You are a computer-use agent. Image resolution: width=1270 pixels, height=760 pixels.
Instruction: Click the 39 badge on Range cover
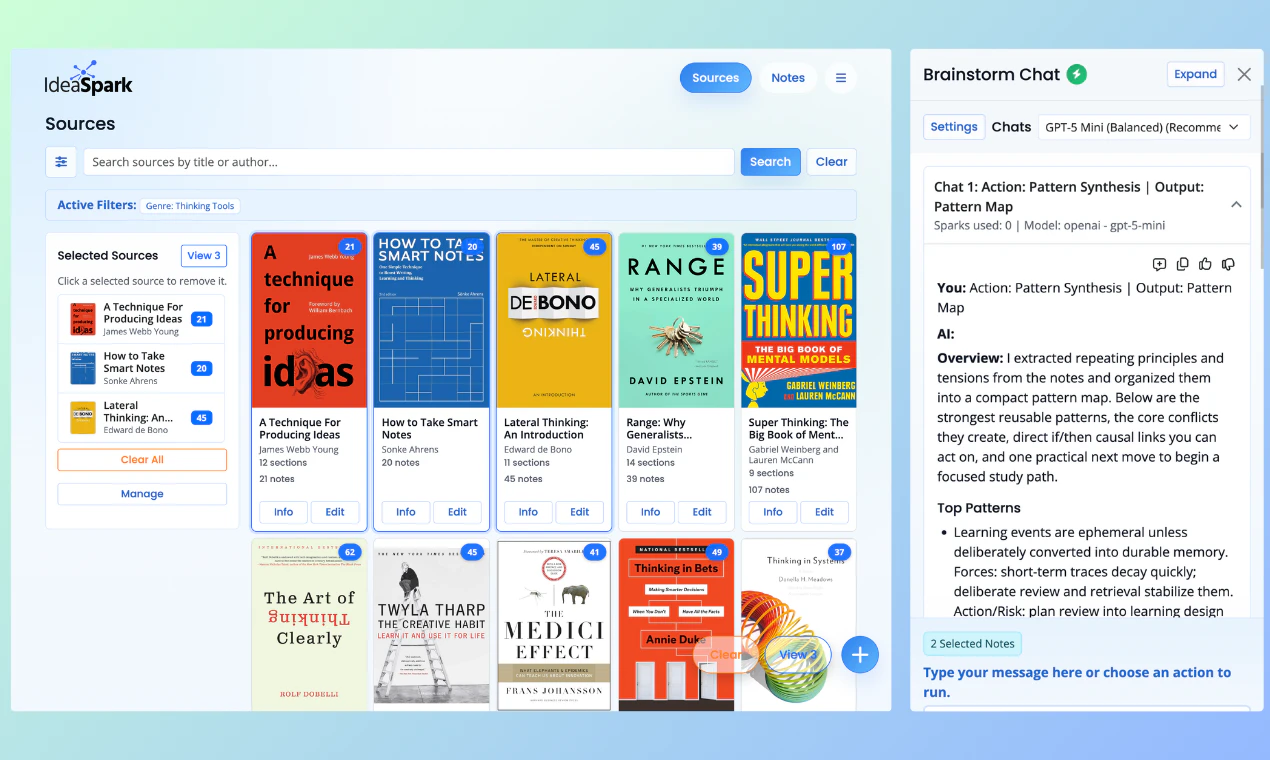tap(716, 246)
